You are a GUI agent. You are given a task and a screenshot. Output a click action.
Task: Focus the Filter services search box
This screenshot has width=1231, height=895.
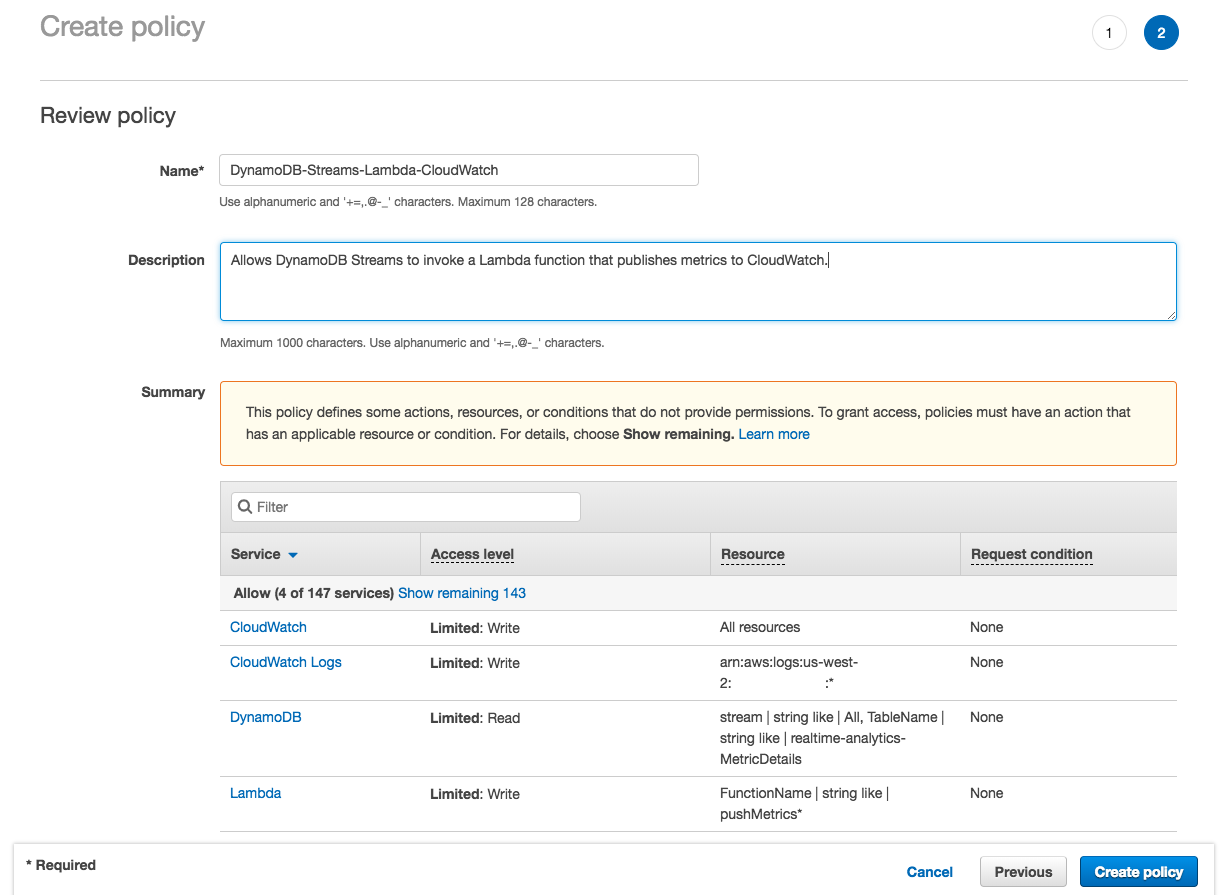(x=406, y=507)
